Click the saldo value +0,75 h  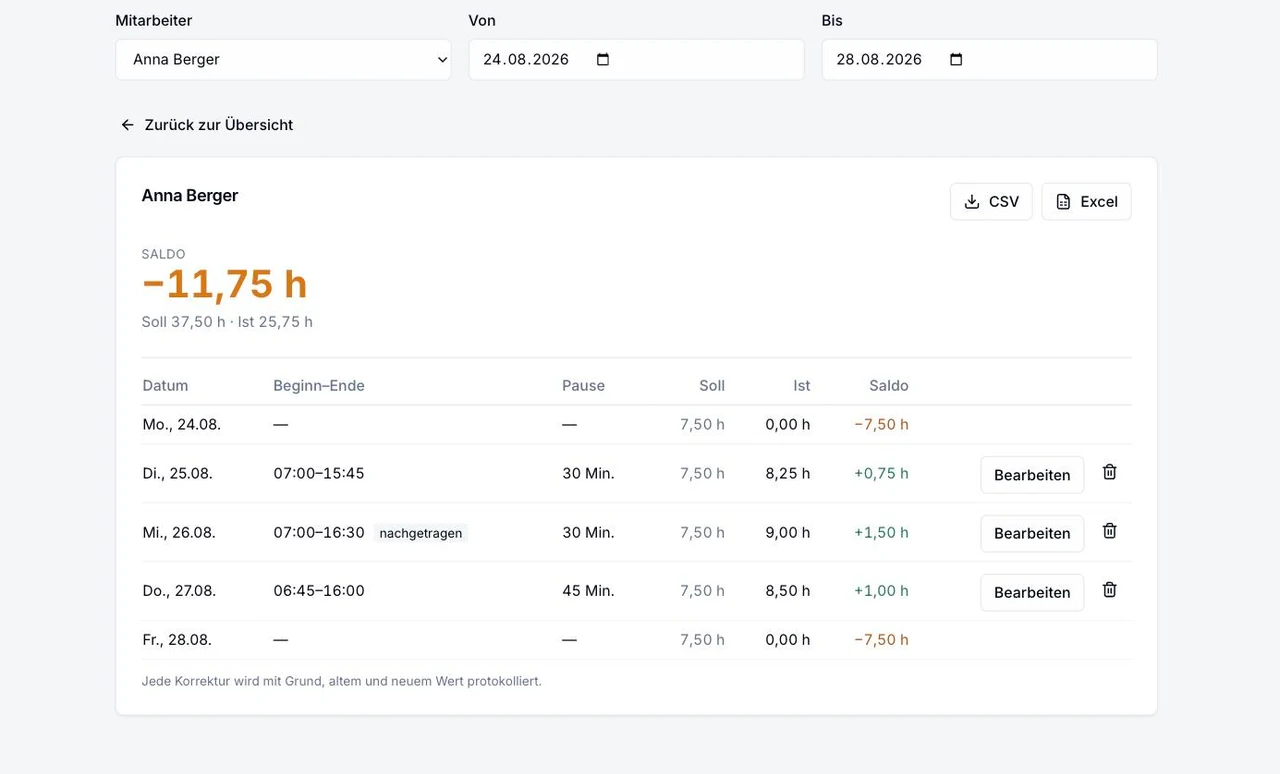pos(881,473)
